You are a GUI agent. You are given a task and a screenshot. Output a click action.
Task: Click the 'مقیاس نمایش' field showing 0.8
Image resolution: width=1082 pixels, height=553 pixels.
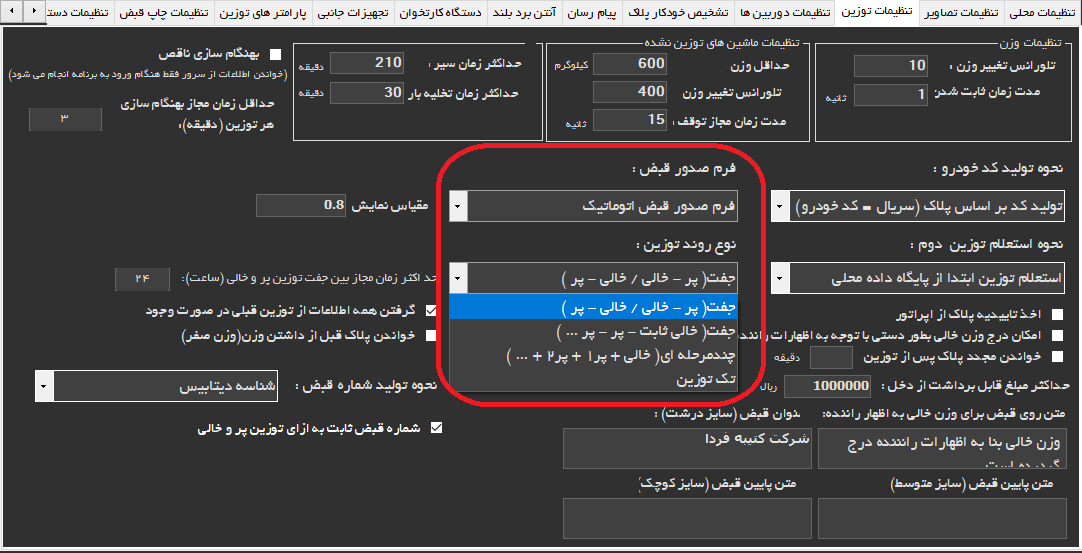coord(301,206)
